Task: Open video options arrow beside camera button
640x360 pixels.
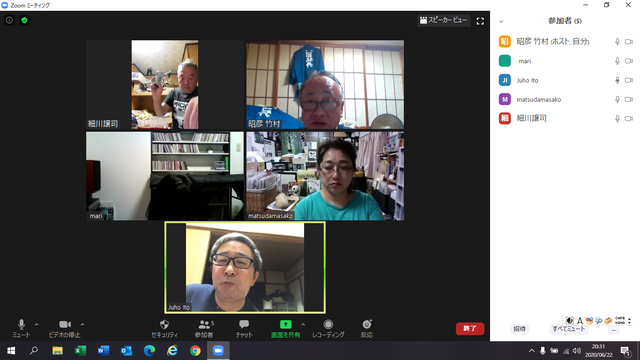Action: coord(82,324)
